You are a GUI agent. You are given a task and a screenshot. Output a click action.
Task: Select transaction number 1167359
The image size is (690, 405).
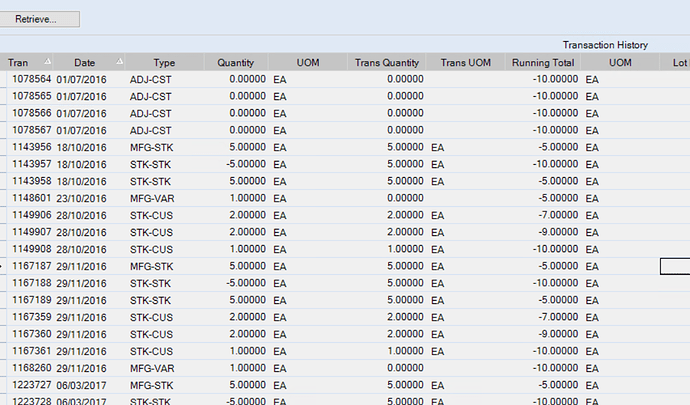(32, 317)
